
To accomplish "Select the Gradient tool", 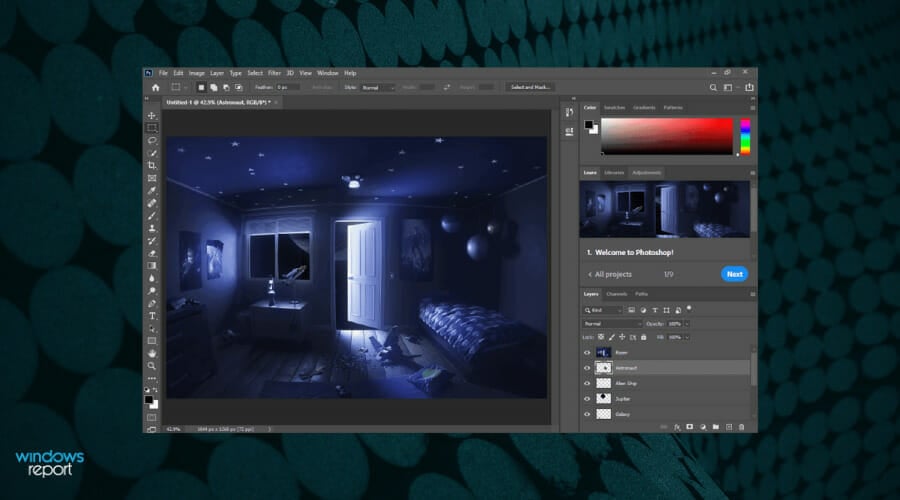I will [x=152, y=266].
